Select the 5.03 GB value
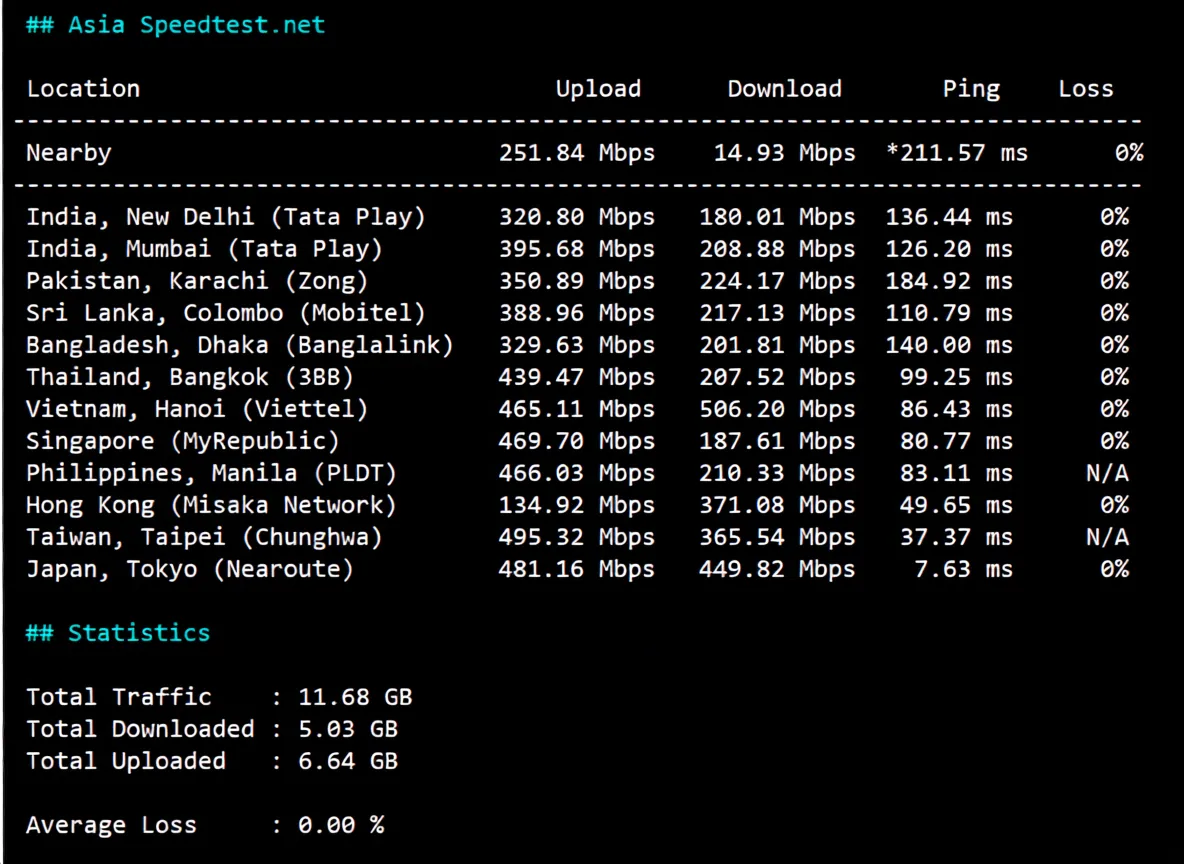 [x=348, y=729]
